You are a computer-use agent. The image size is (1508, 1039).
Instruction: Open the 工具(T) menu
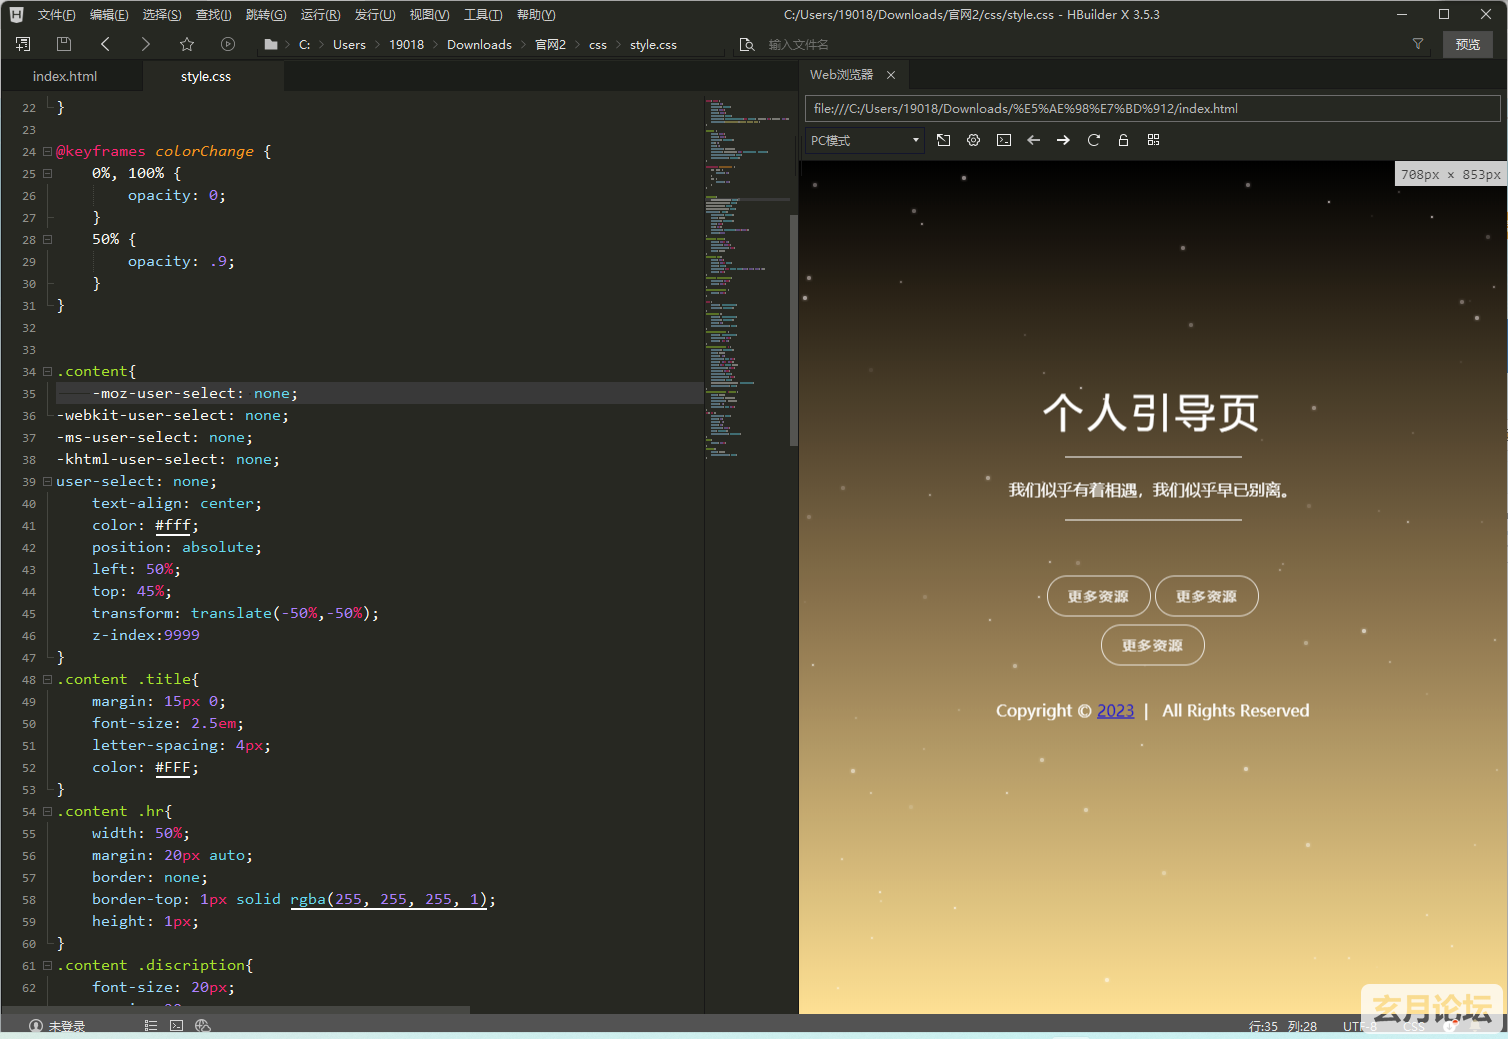(483, 15)
